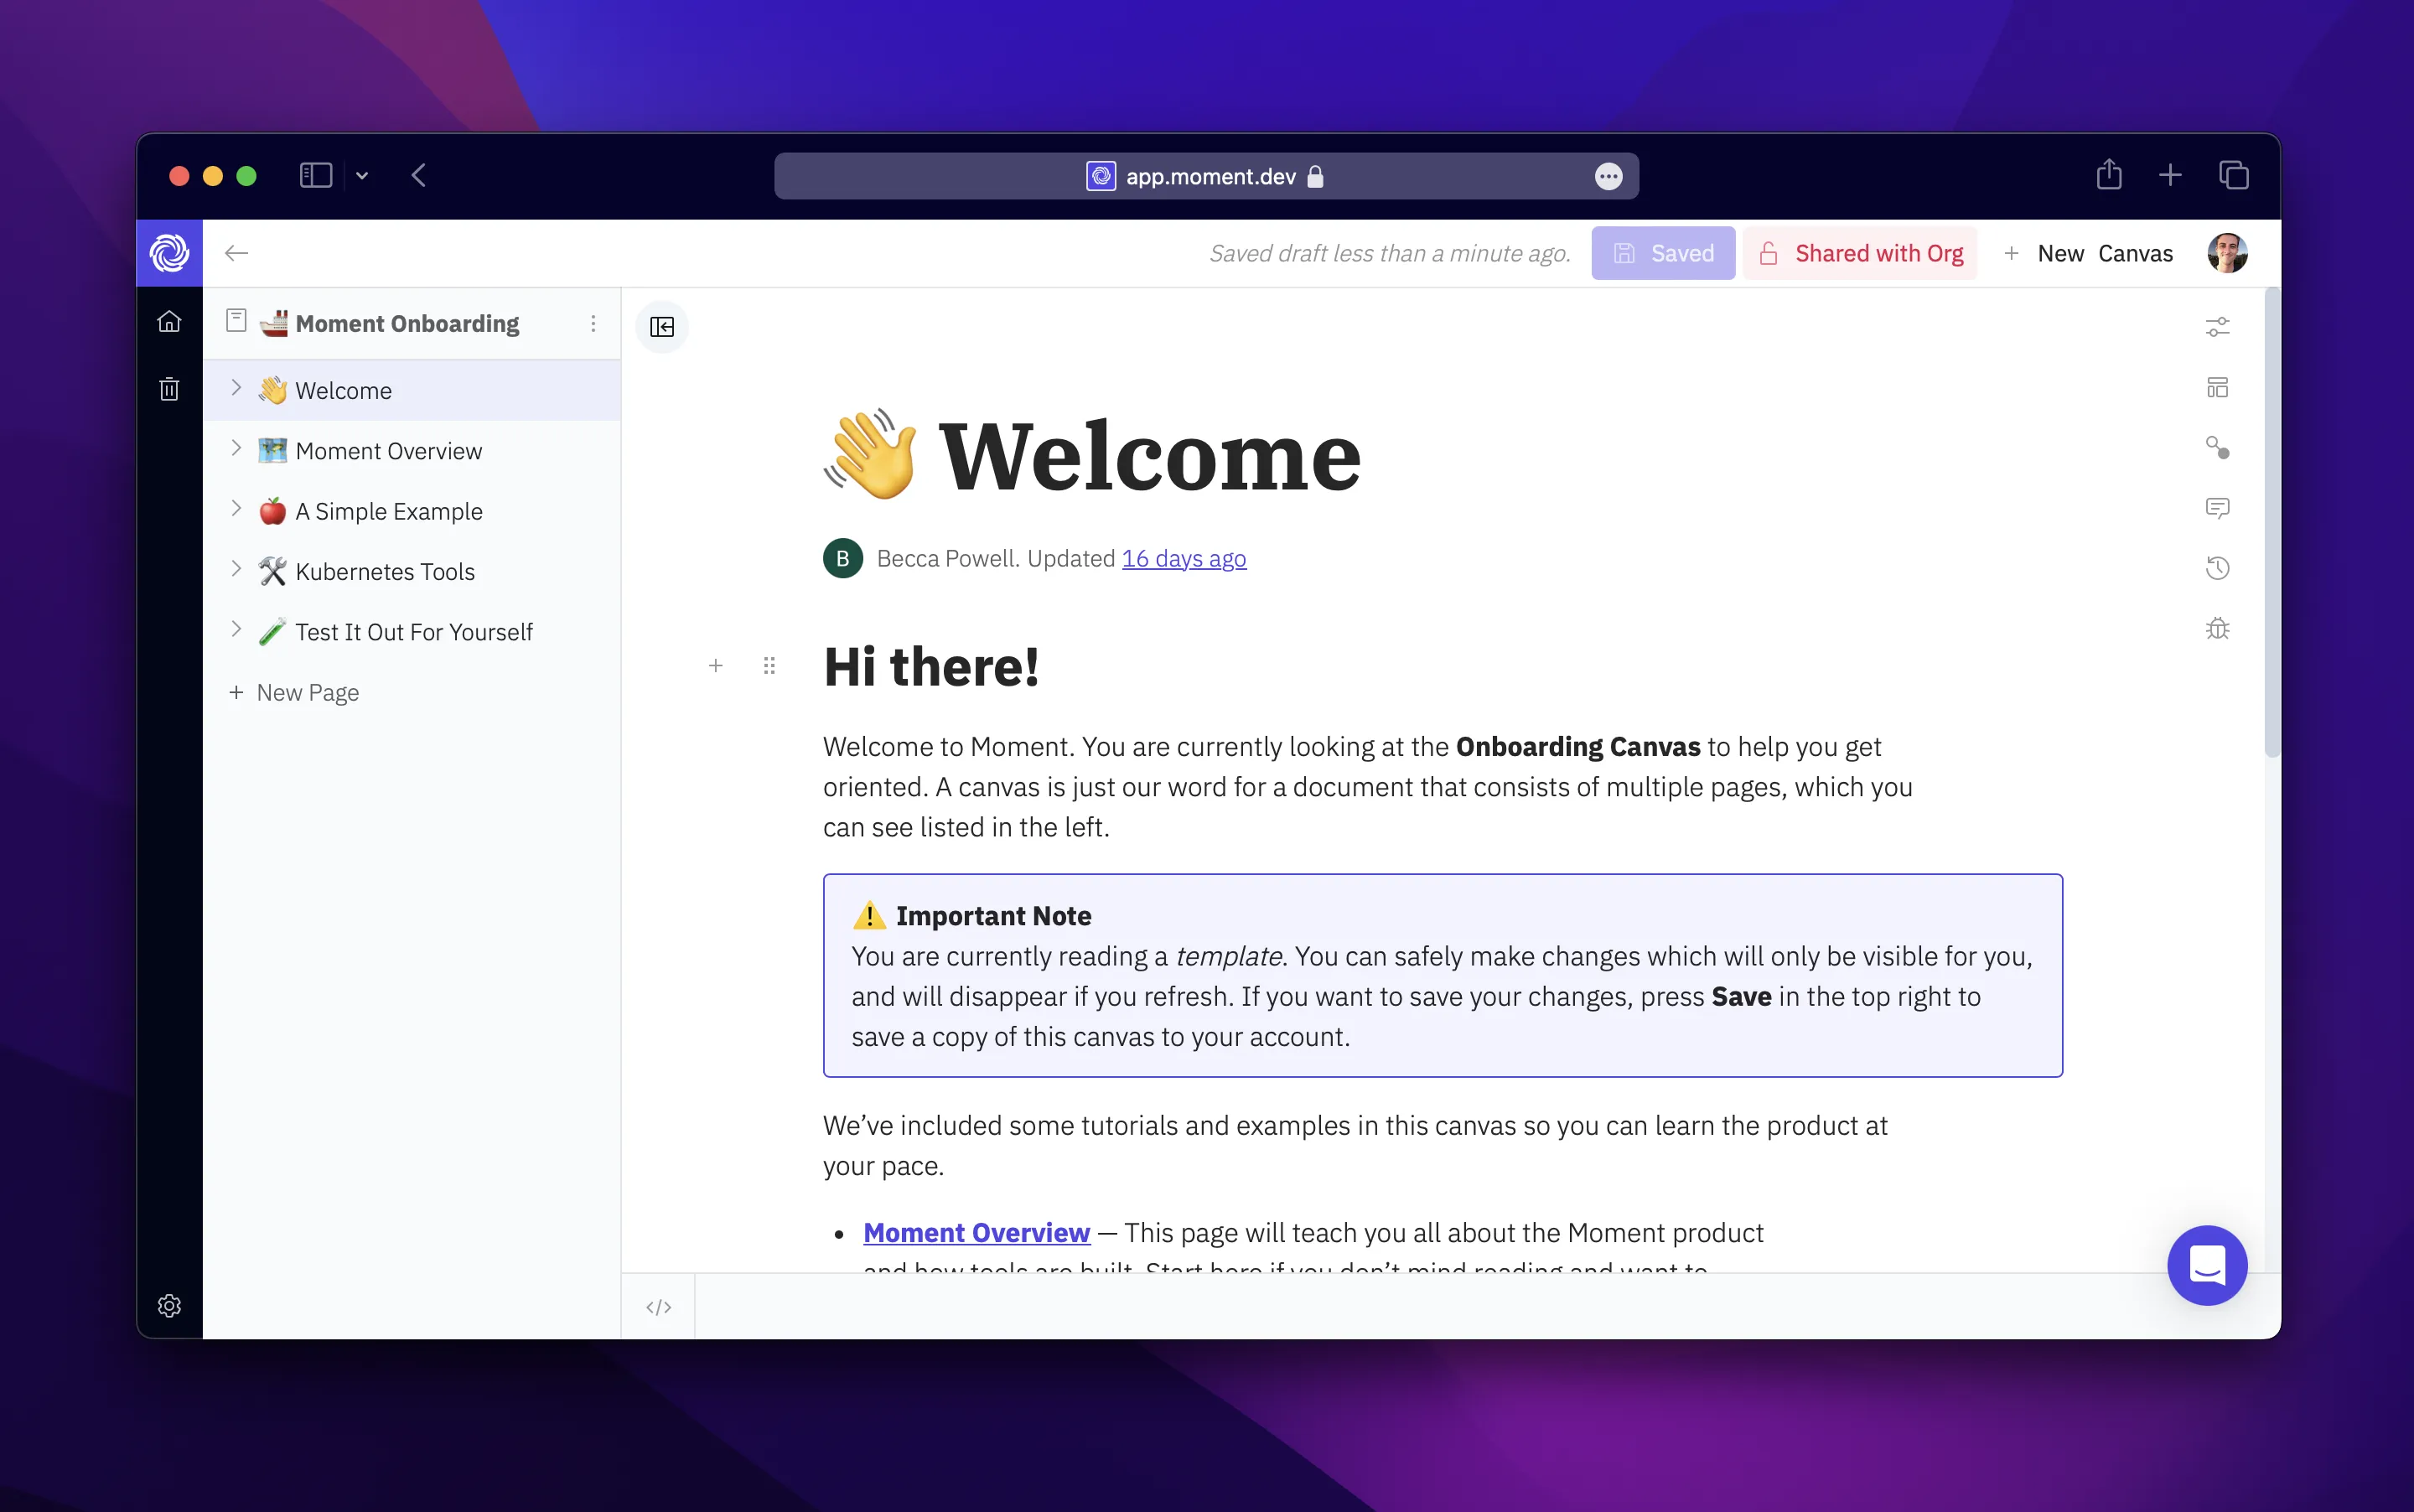Open the comments panel icon
The image size is (2414, 1512).
(x=2218, y=508)
